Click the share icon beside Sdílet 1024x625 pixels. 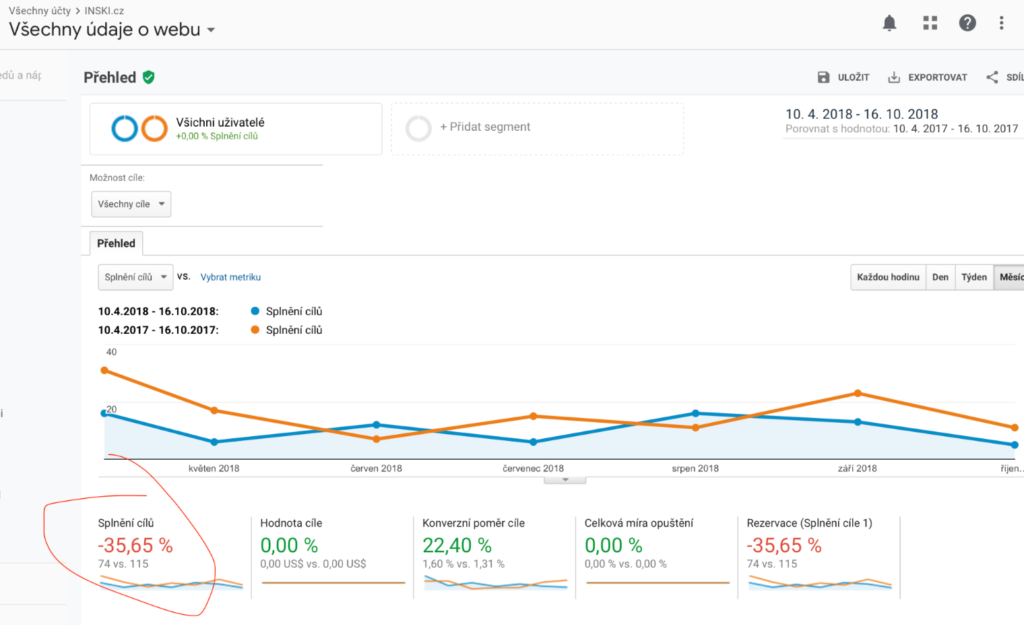[x=992, y=77]
